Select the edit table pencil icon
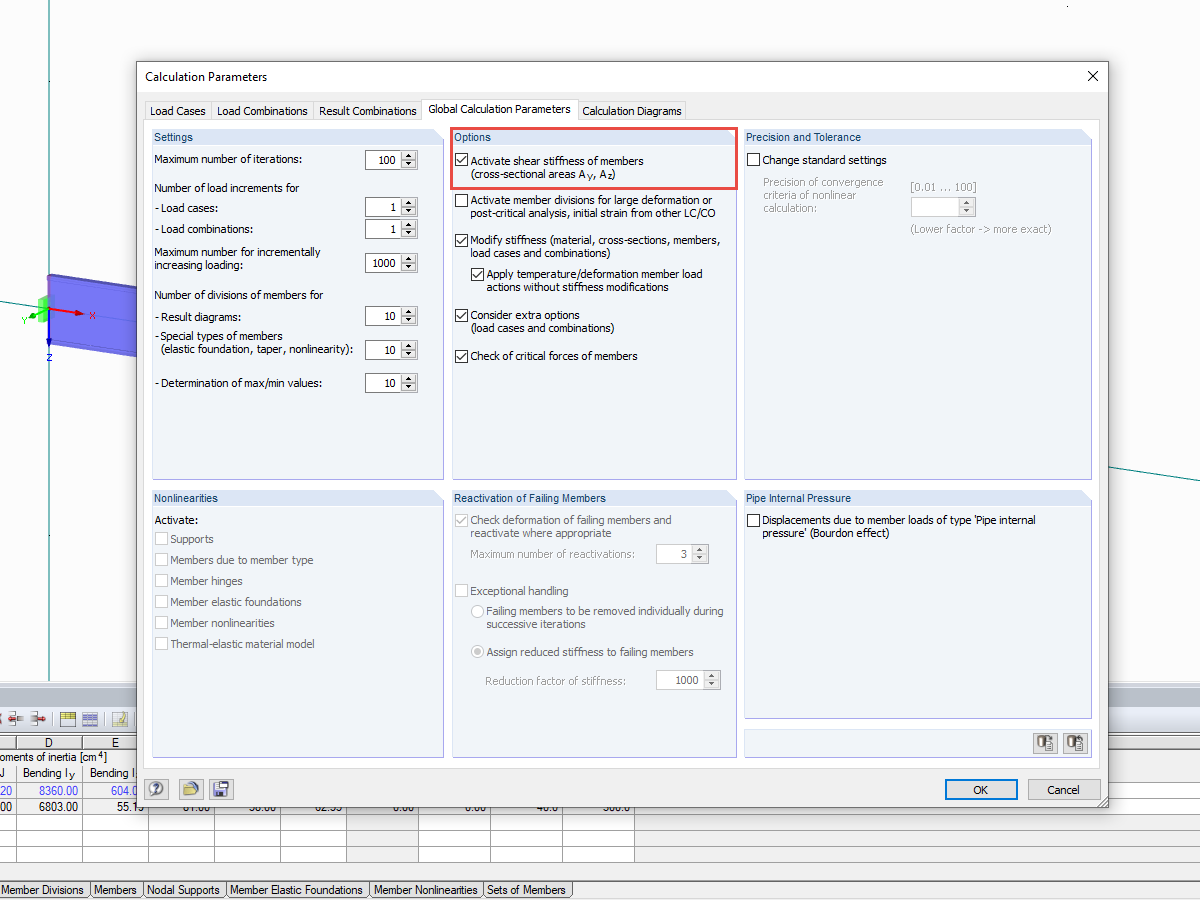This screenshot has height=900, width=1200. click(x=120, y=718)
